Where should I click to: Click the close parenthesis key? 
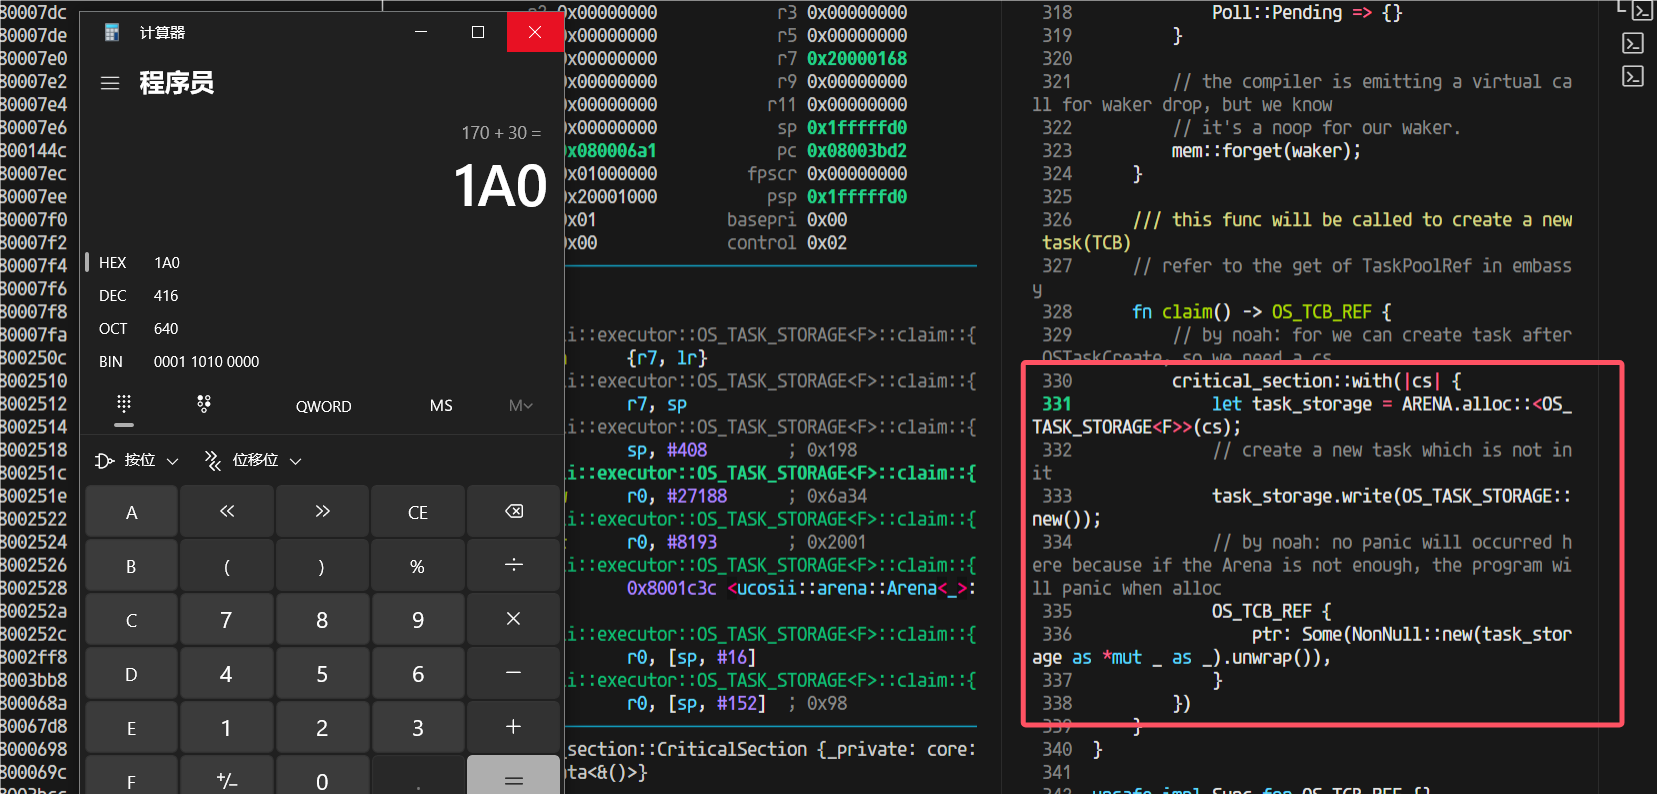point(322,566)
